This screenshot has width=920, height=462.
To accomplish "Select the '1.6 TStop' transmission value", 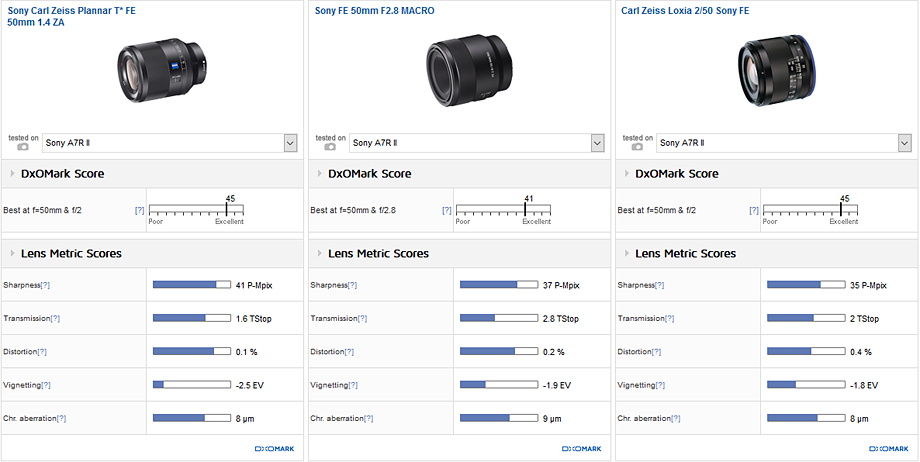I will pos(253,319).
